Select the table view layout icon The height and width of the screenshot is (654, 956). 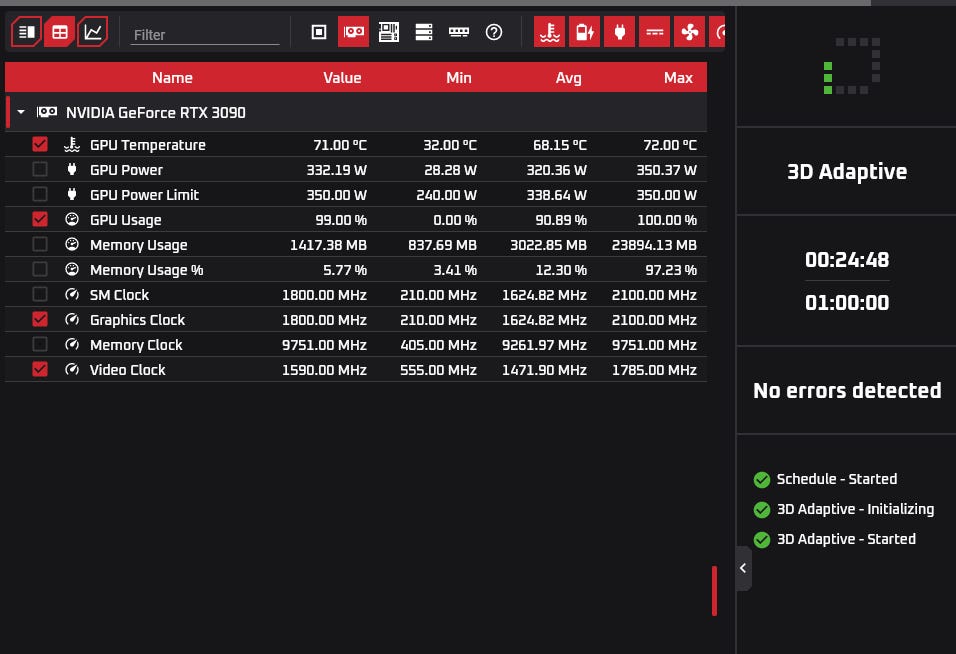pos(60,32)
